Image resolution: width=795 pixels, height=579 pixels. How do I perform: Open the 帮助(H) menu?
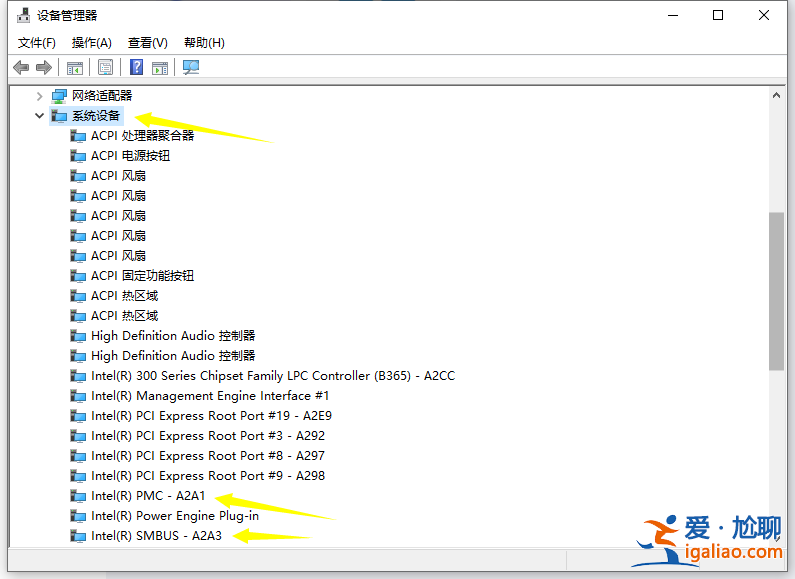click(204, 43)
